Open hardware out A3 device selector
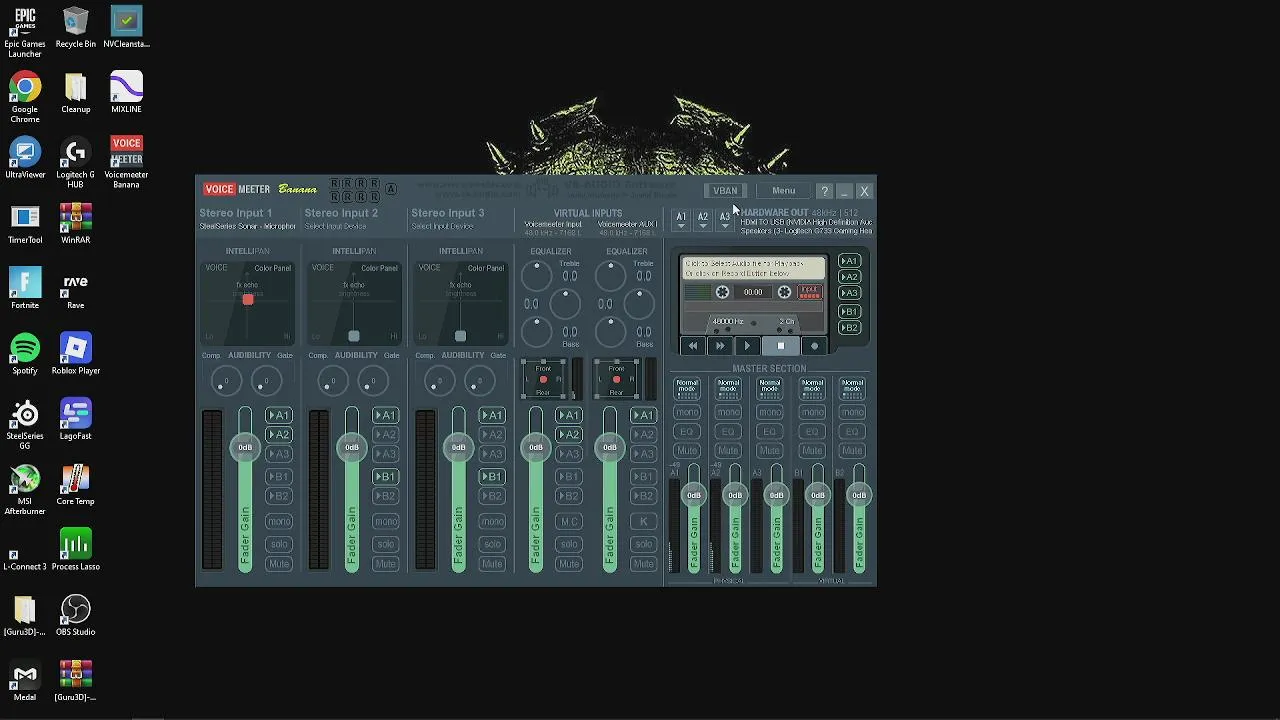Screen dimensions: 1280x720 coord(725,220)
